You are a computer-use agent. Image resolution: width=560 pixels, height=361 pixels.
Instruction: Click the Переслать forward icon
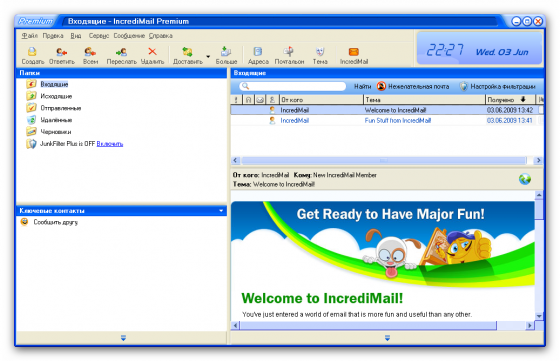tap(121, 52)
